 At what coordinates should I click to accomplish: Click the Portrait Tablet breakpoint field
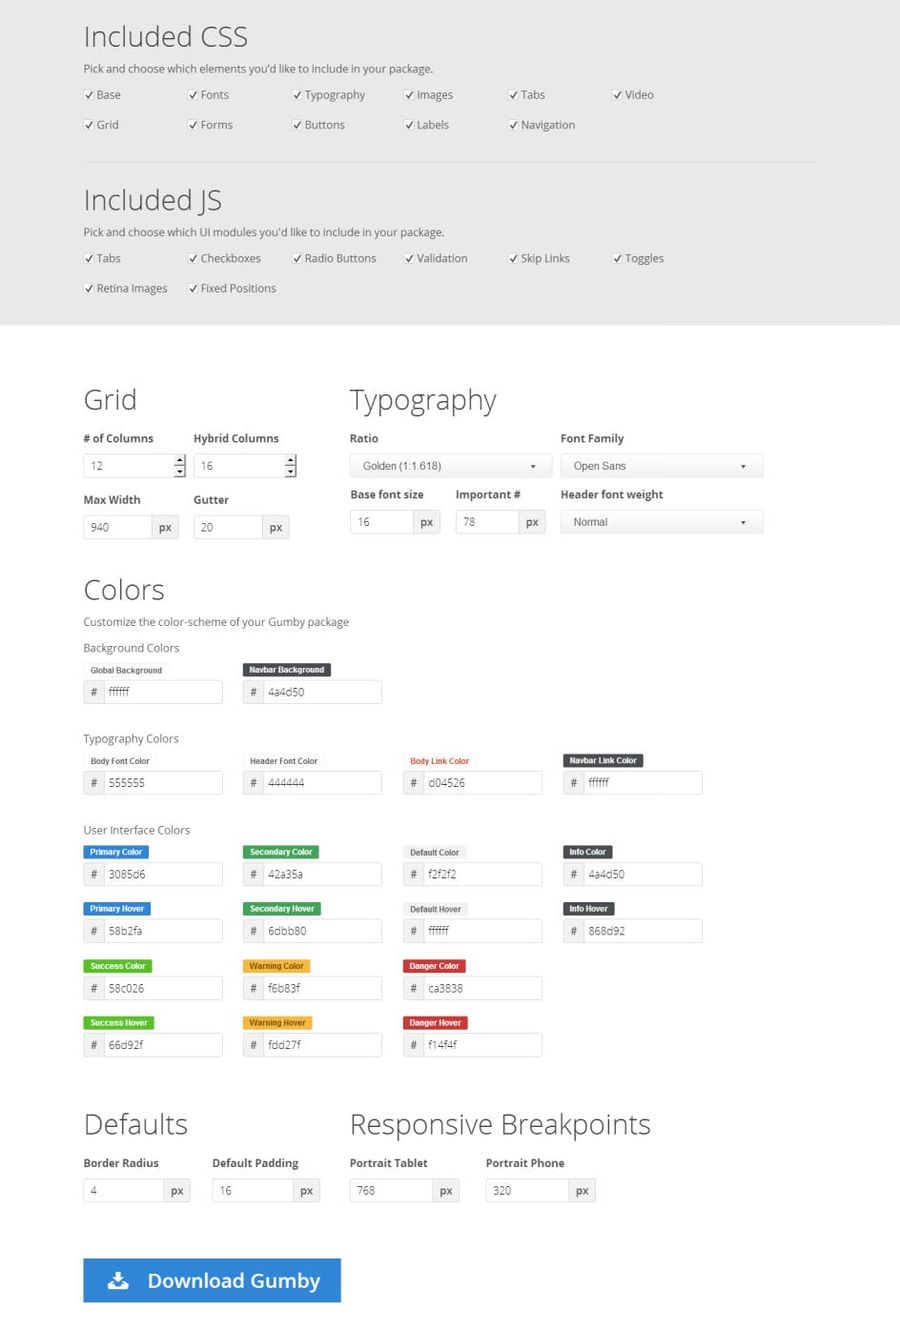click(391, 1190)
